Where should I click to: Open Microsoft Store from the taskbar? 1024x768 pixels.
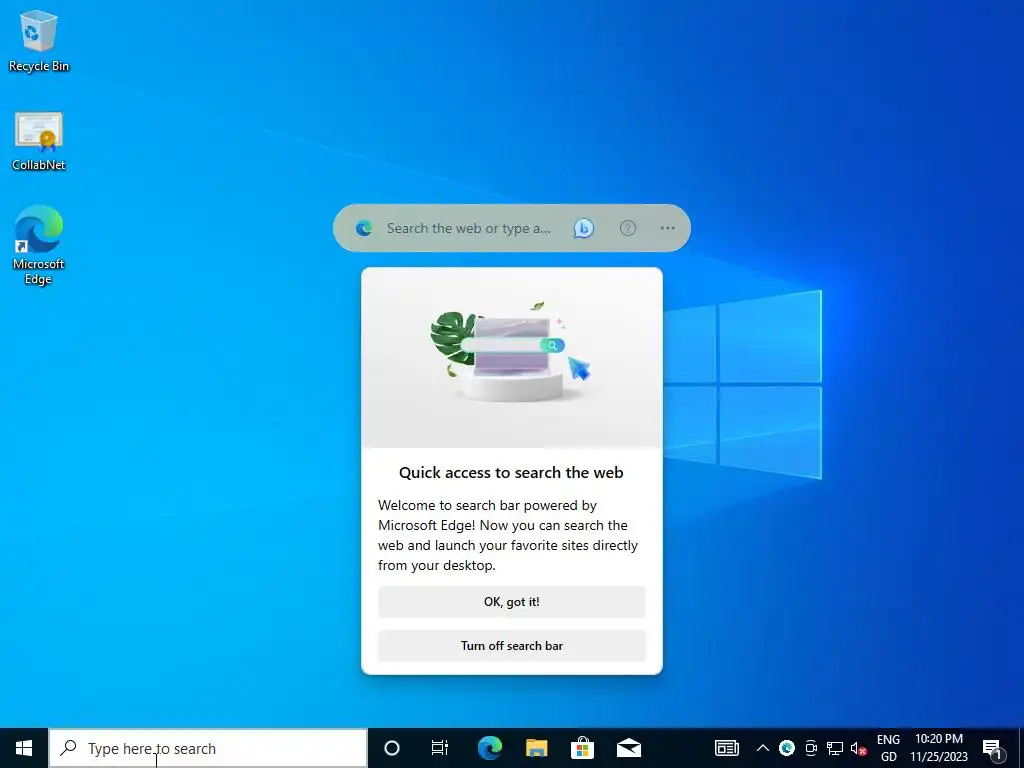pyautogui.click(x=583, y=748)
